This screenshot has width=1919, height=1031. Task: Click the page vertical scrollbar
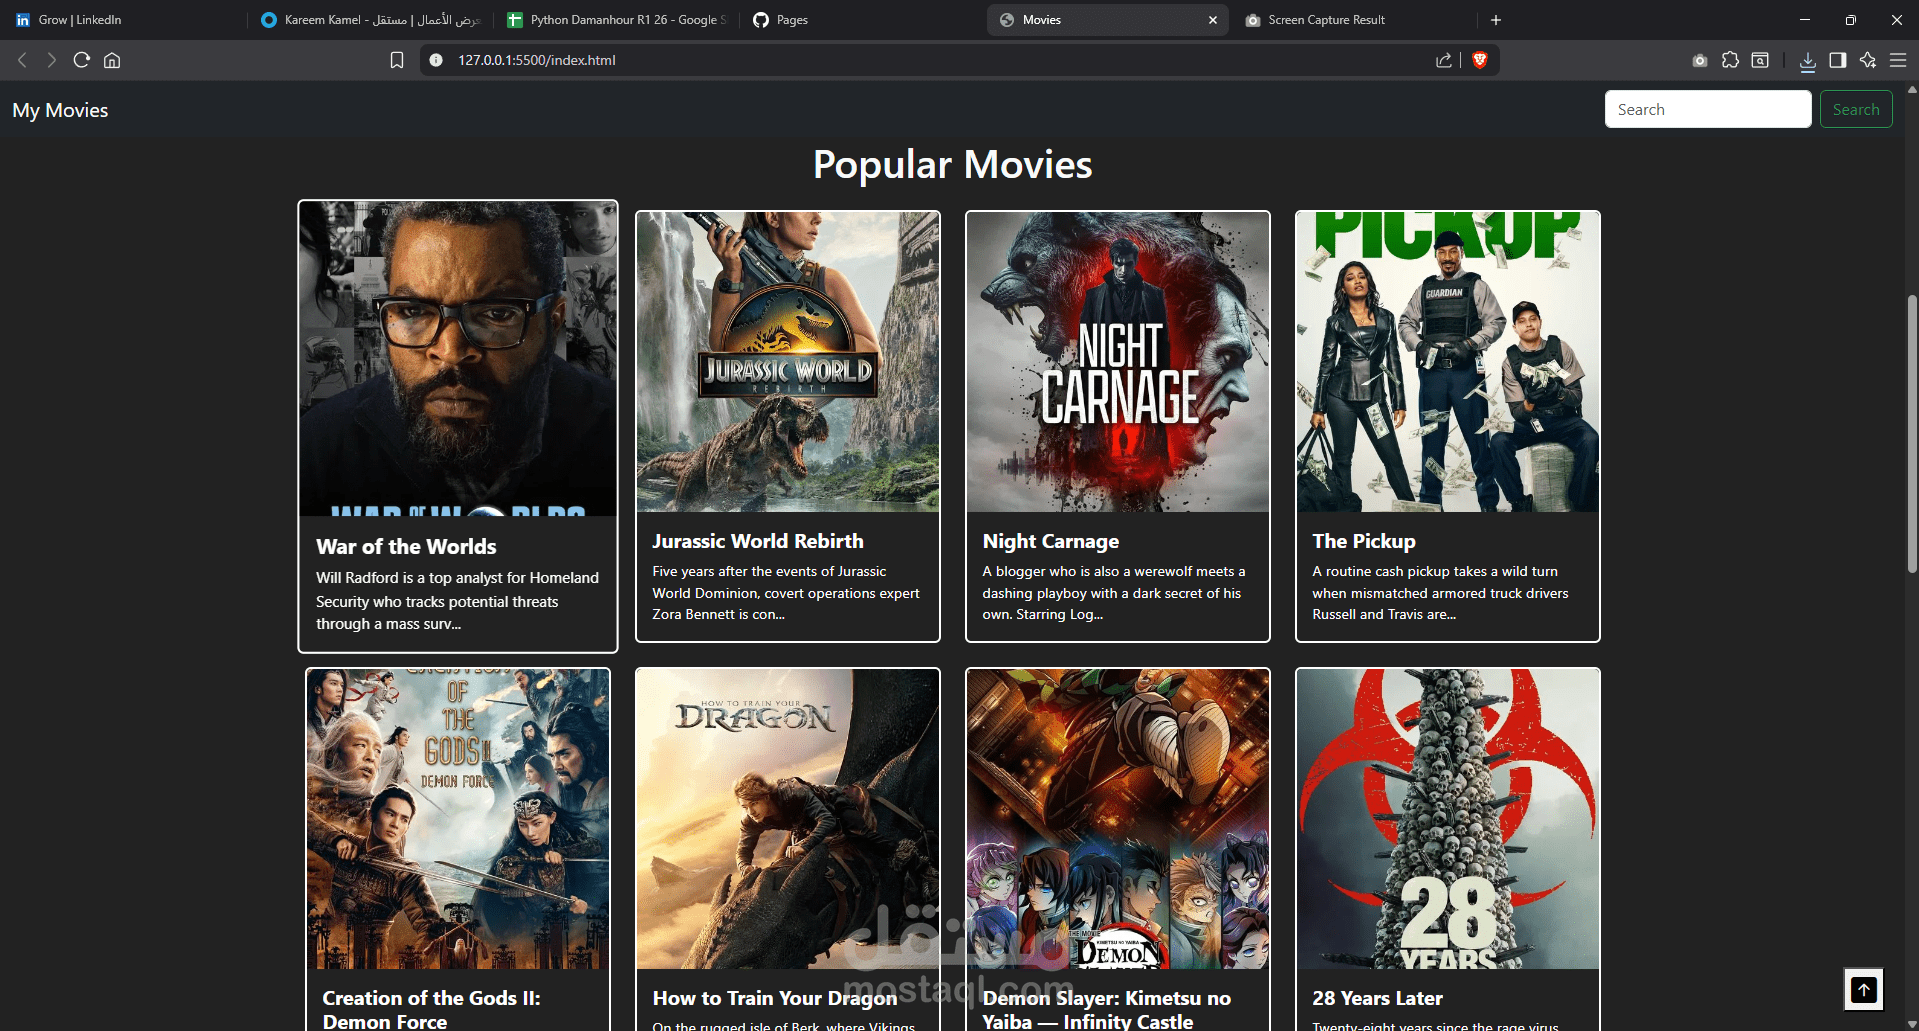pyautogui.click(x=1912, y=434)
